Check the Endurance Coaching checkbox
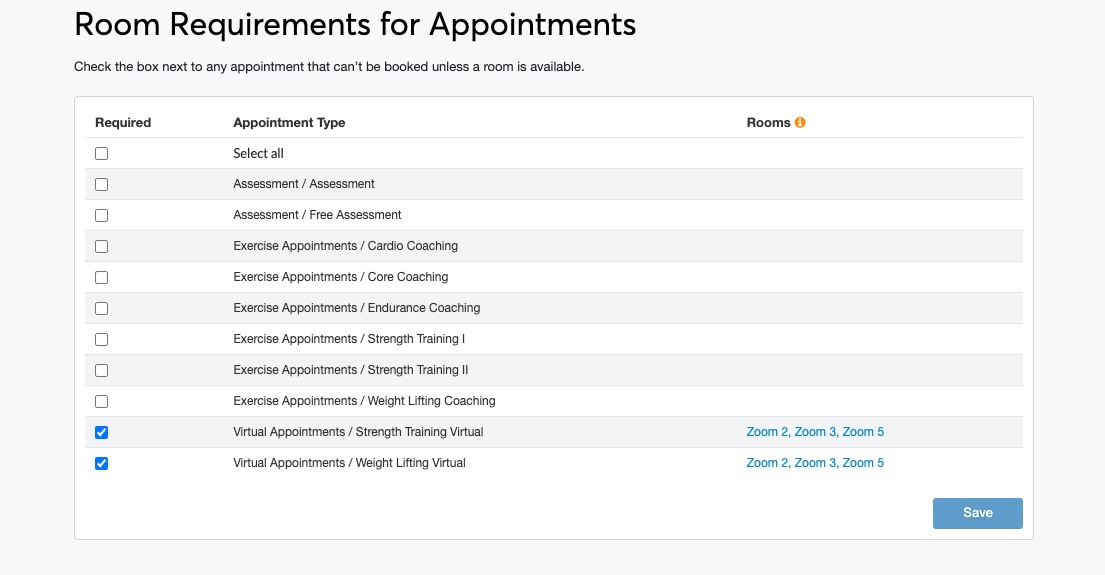The height and width of the screenshot is (575, 1105). coord(101,309)
